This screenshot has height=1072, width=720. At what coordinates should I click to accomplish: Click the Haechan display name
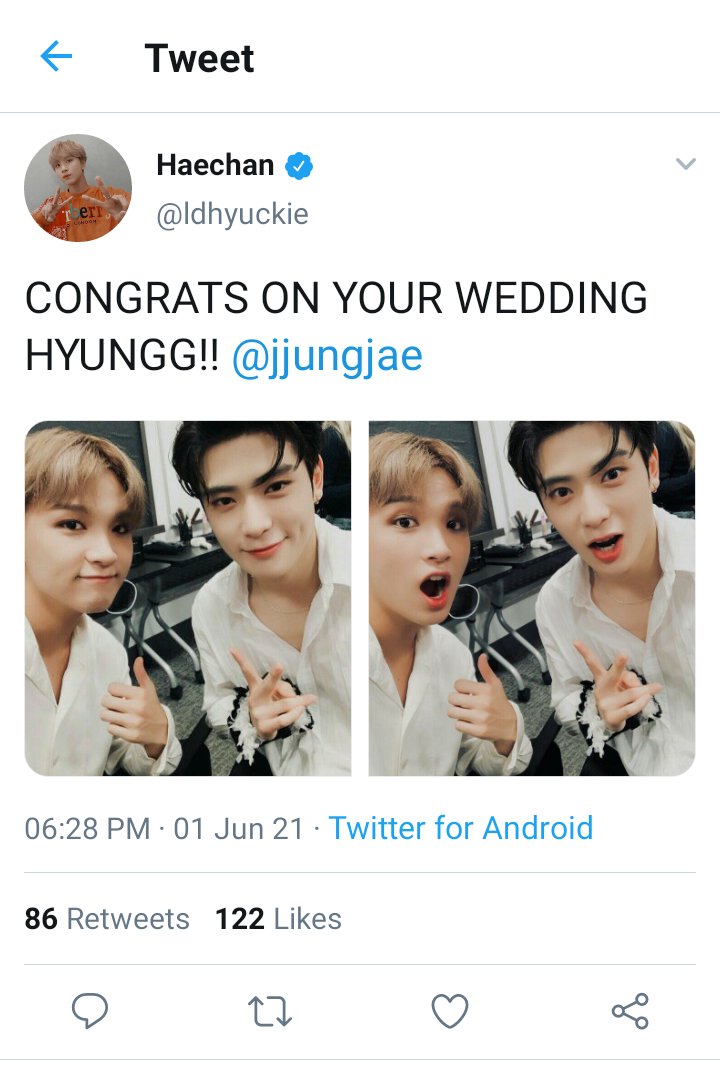pyautogui.click(x=215, y=165)
